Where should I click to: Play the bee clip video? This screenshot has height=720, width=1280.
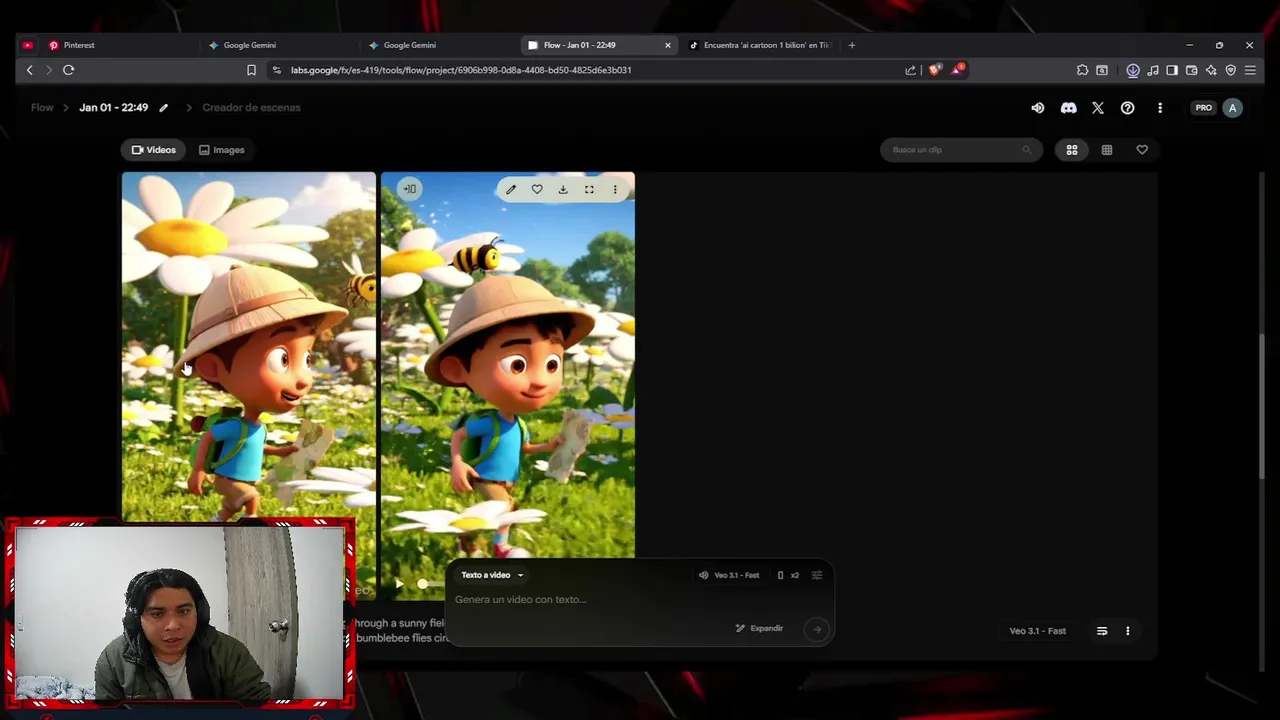pyautogui.click(x=399, y=584)
